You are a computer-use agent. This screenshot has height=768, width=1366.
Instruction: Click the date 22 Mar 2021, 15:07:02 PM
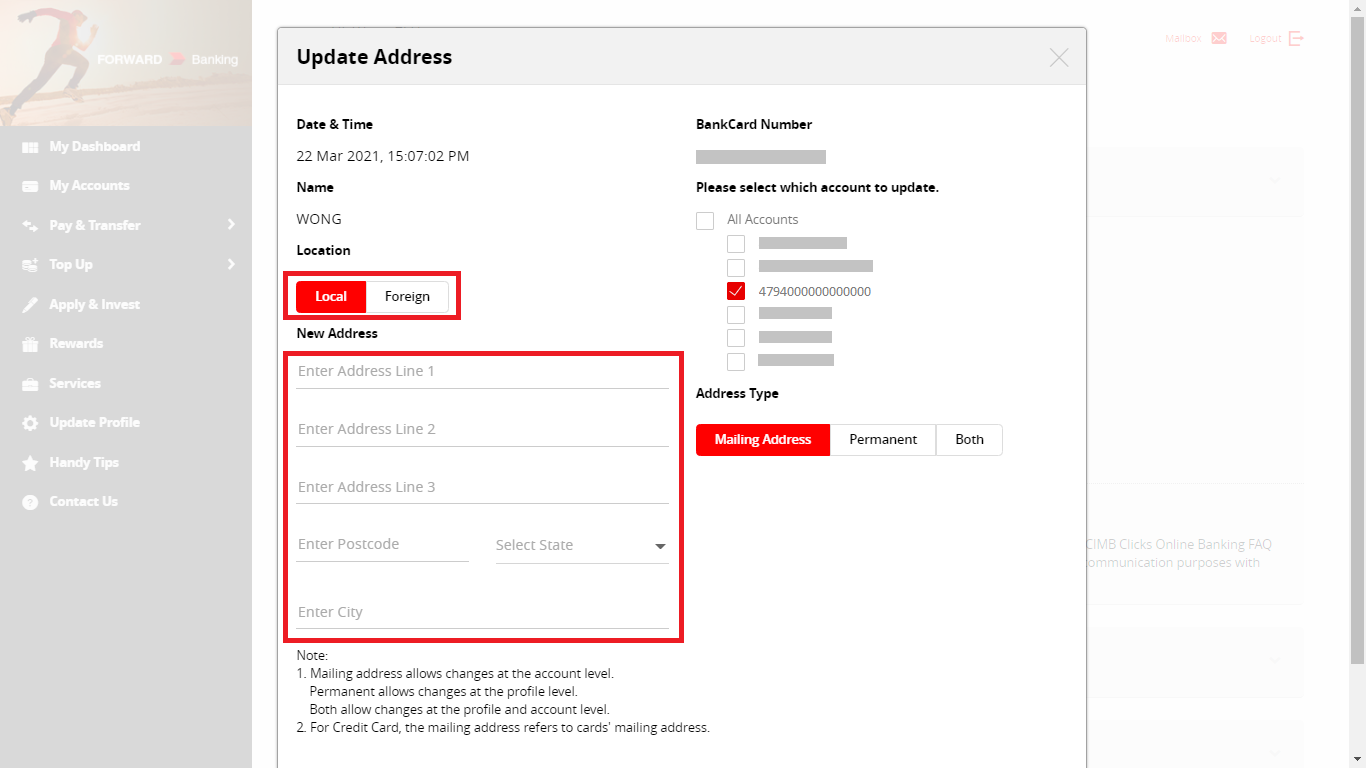(x=383, y=156)
